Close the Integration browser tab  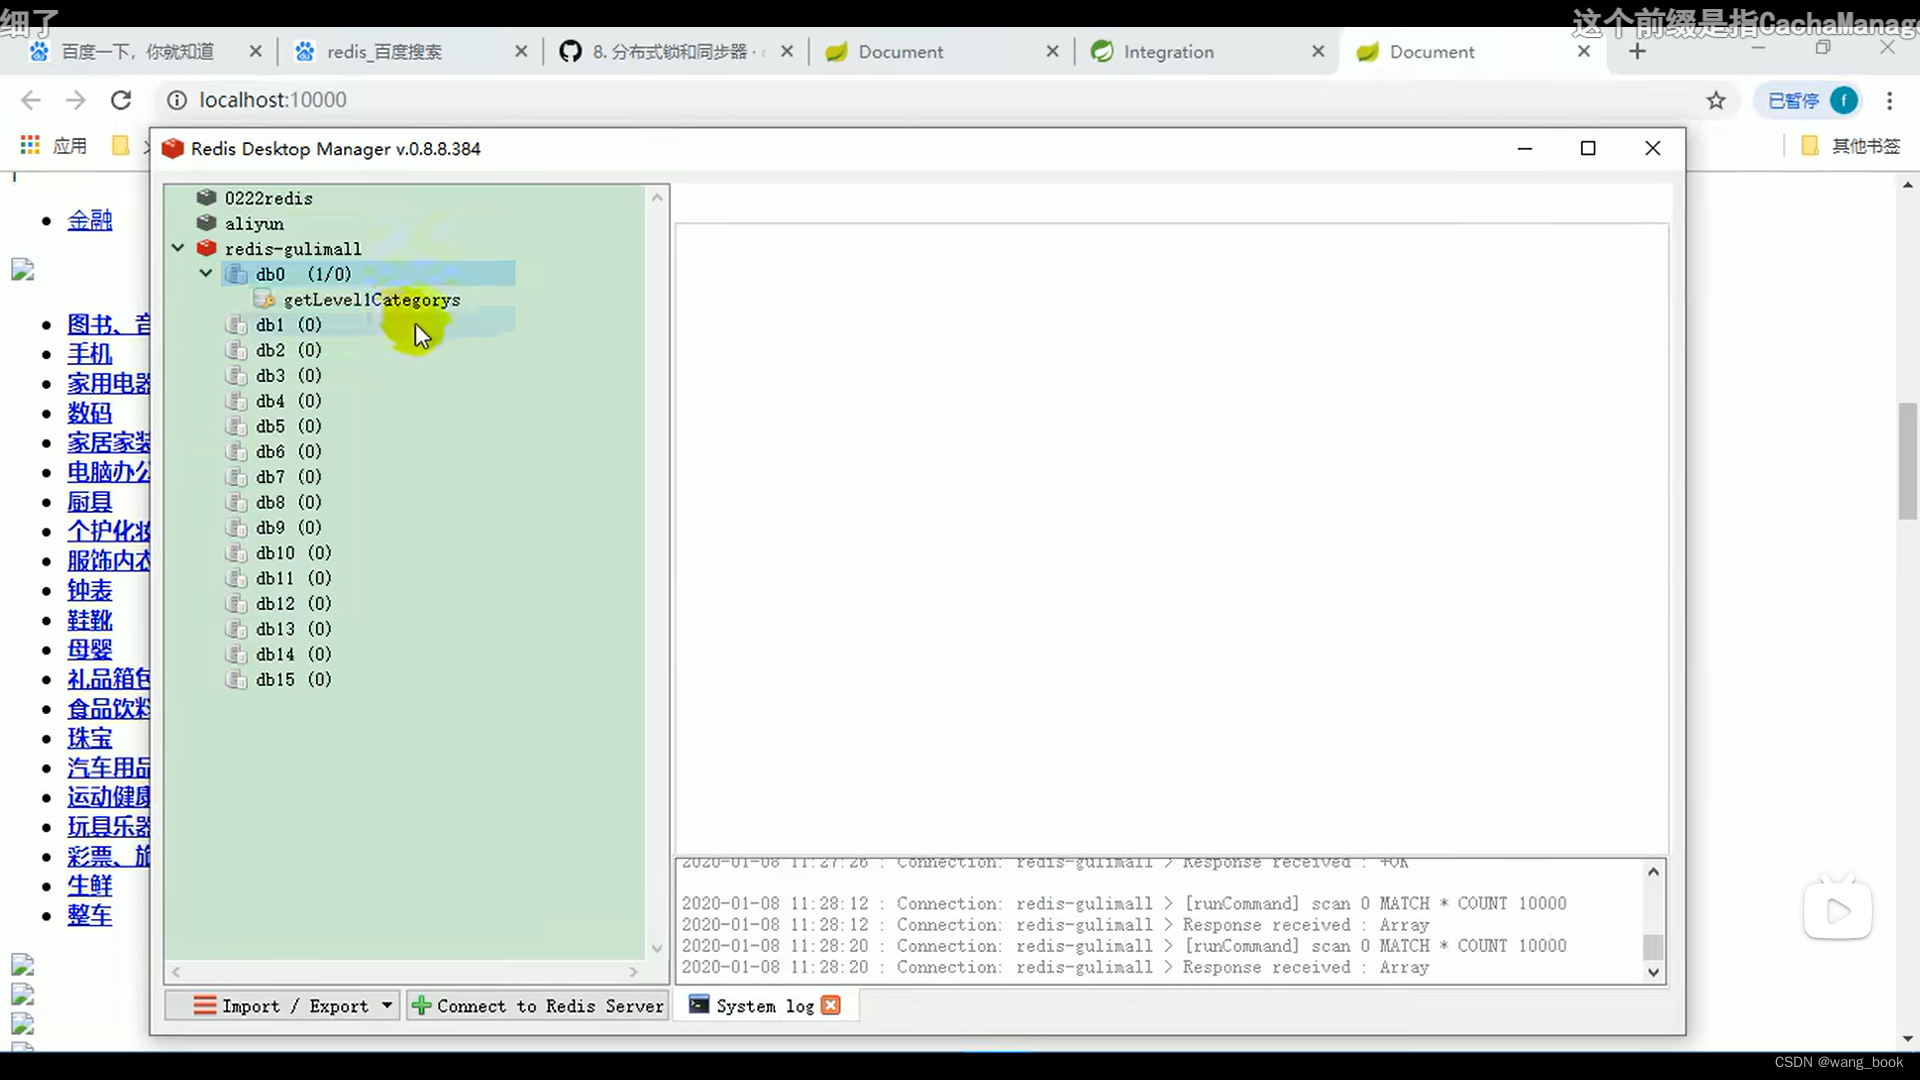click(x=1318, y=51)
